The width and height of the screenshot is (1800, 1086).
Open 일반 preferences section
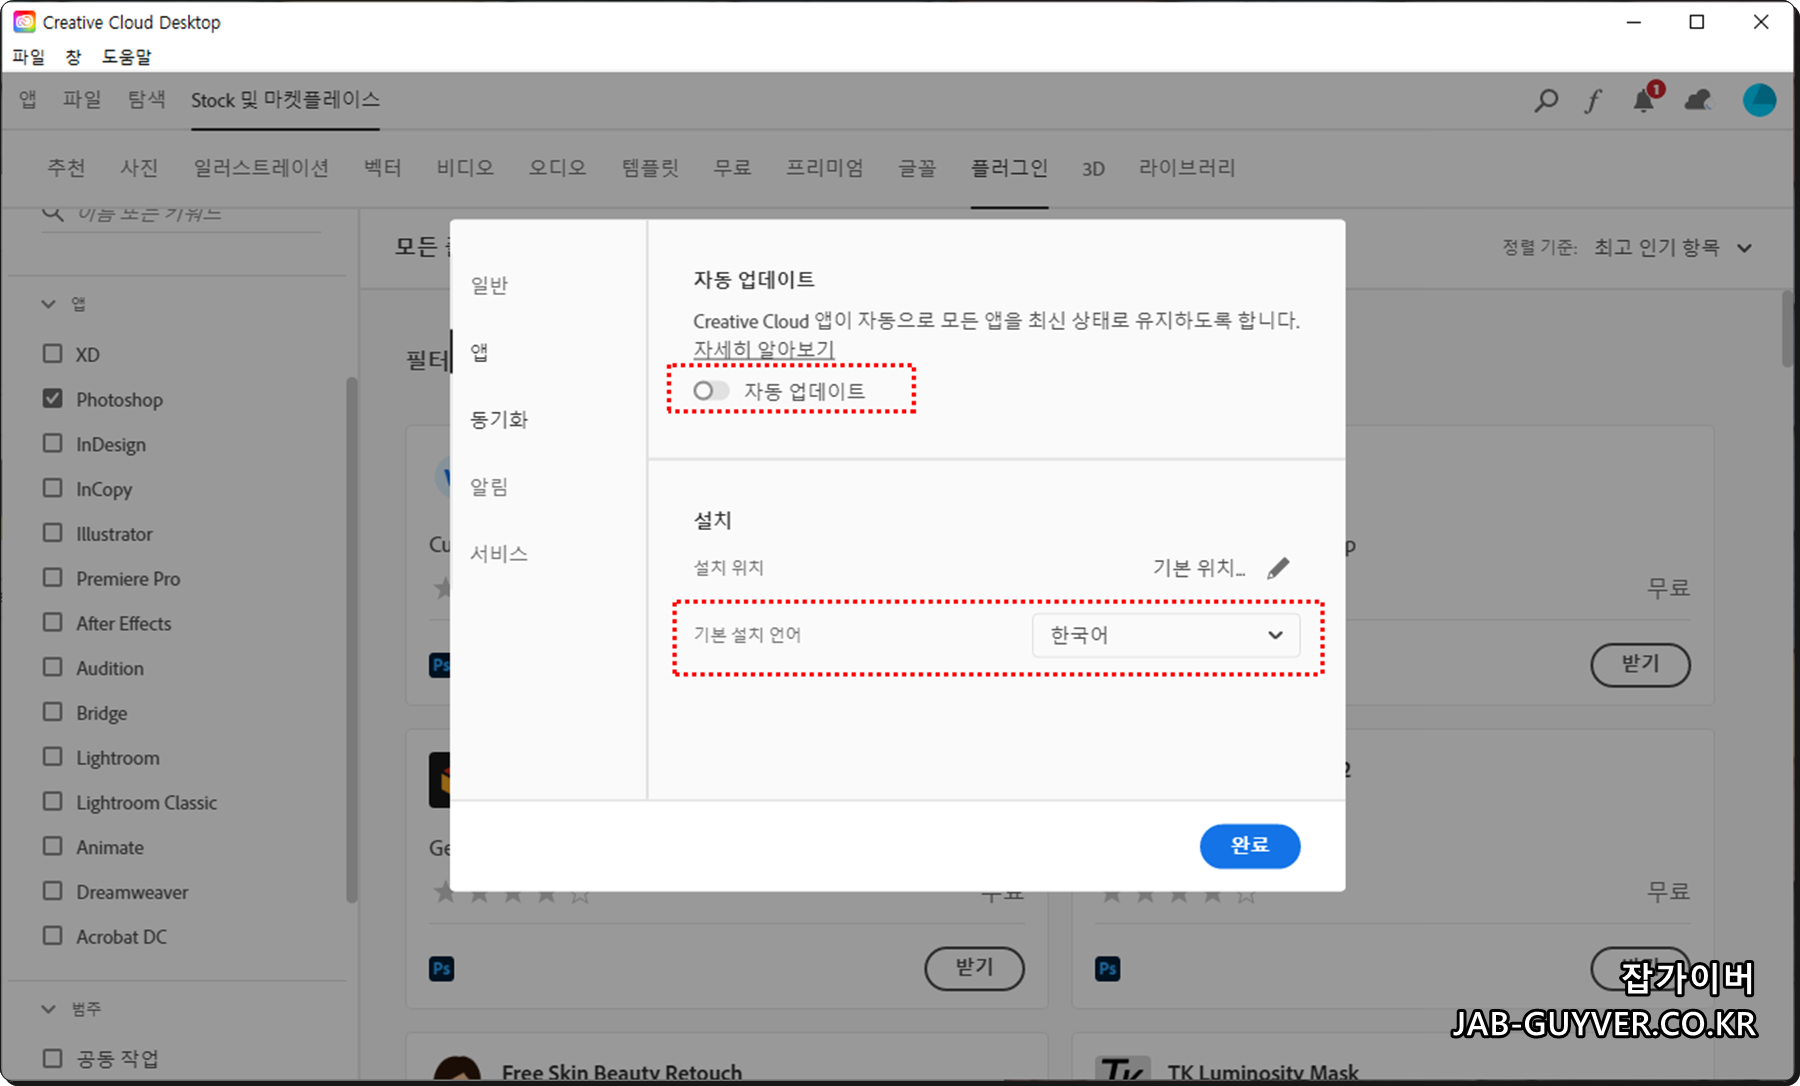[489, 285]
